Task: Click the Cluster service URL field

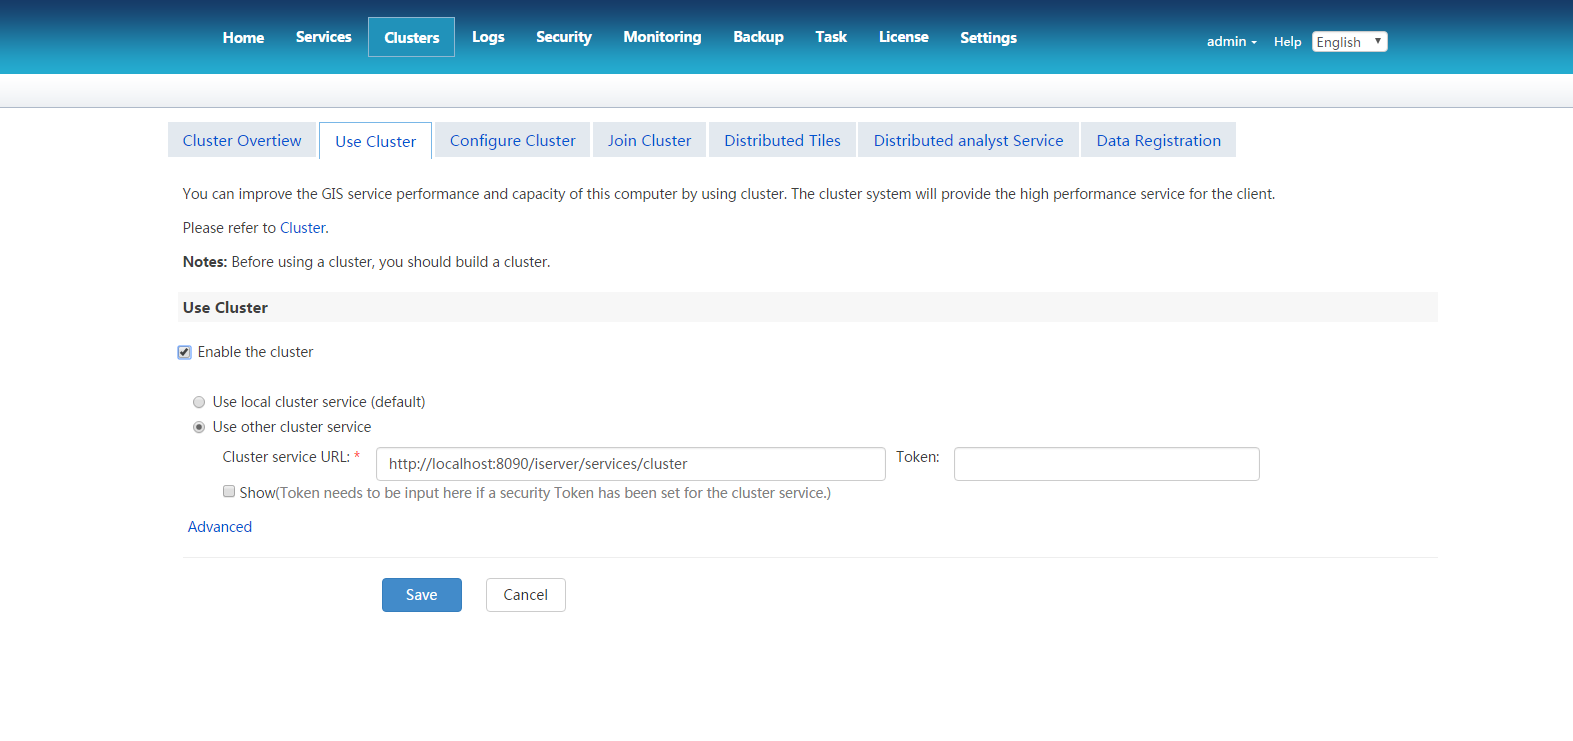Action: 630,464
